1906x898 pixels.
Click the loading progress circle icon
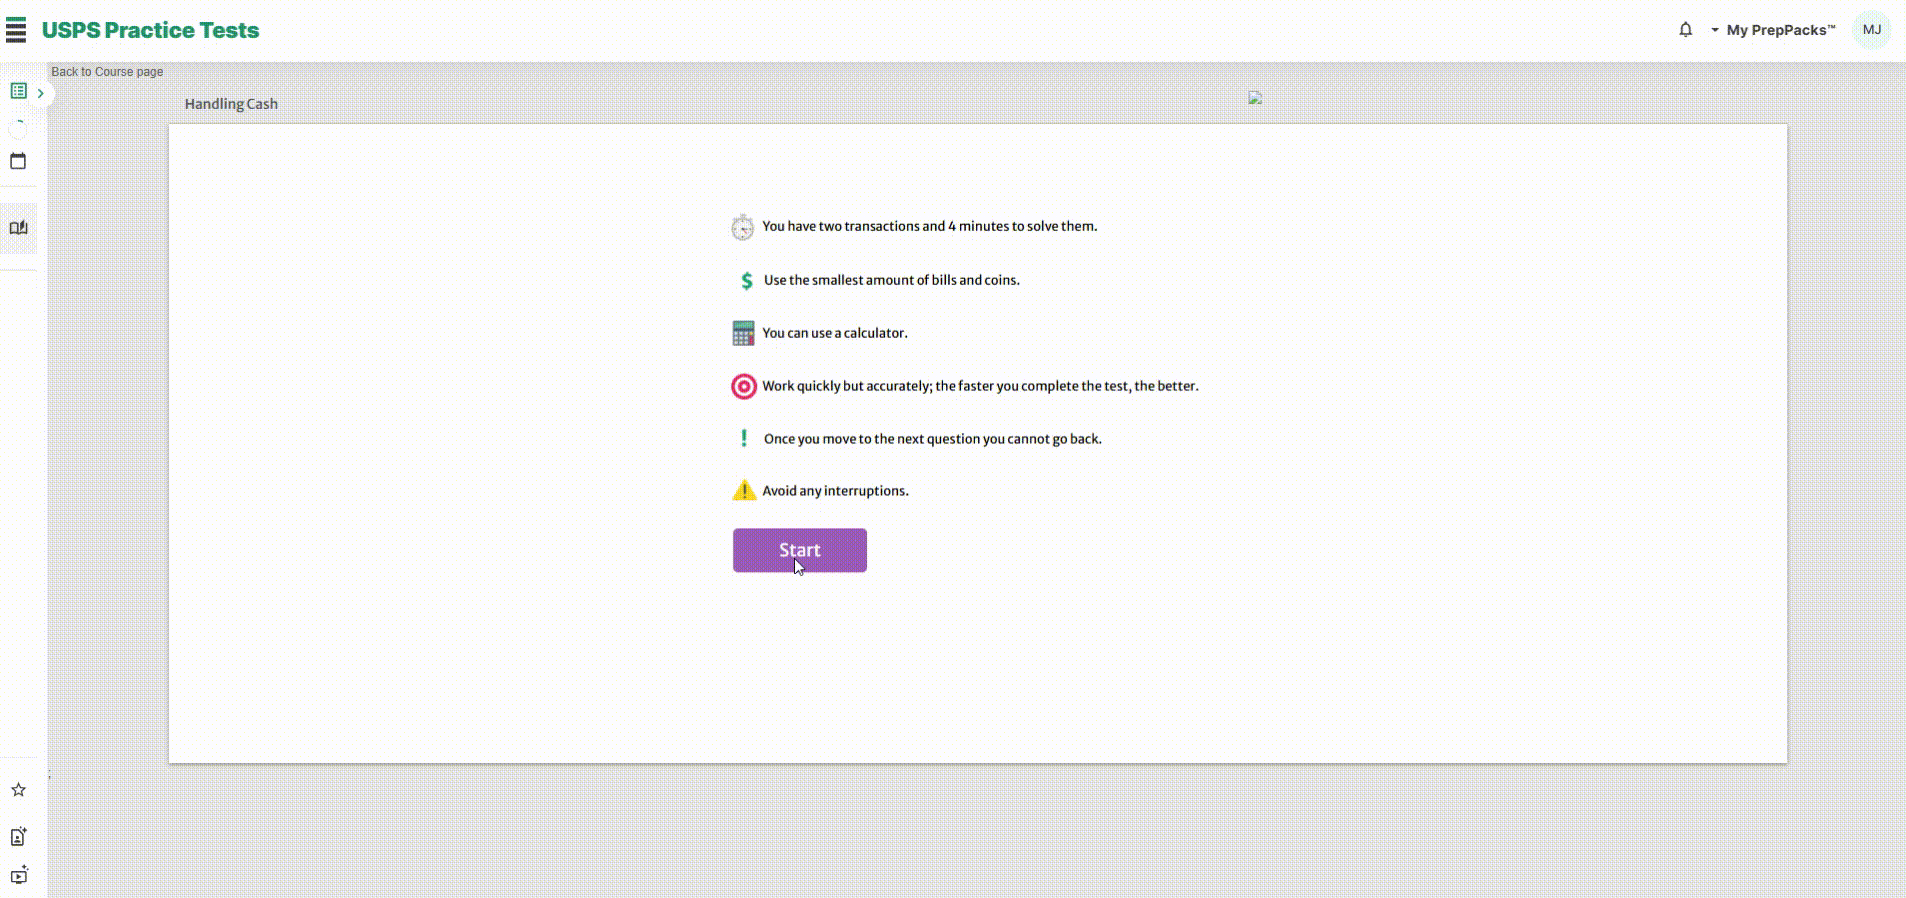[x=18, y=127]
